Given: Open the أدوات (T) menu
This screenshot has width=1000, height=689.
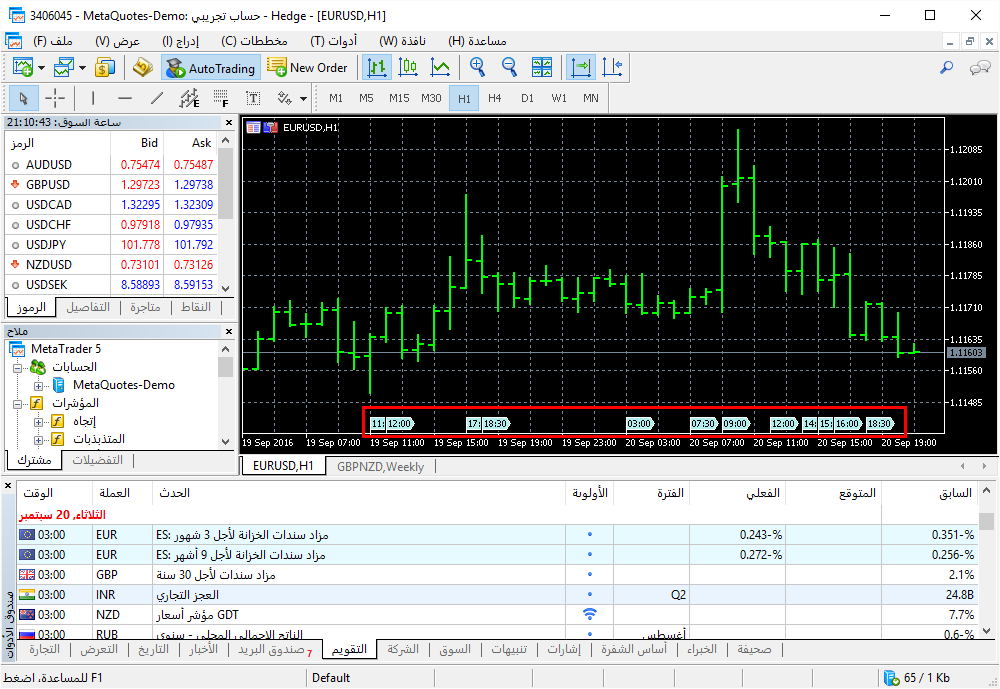Looking at the screenshot, I should click(334, 41).
